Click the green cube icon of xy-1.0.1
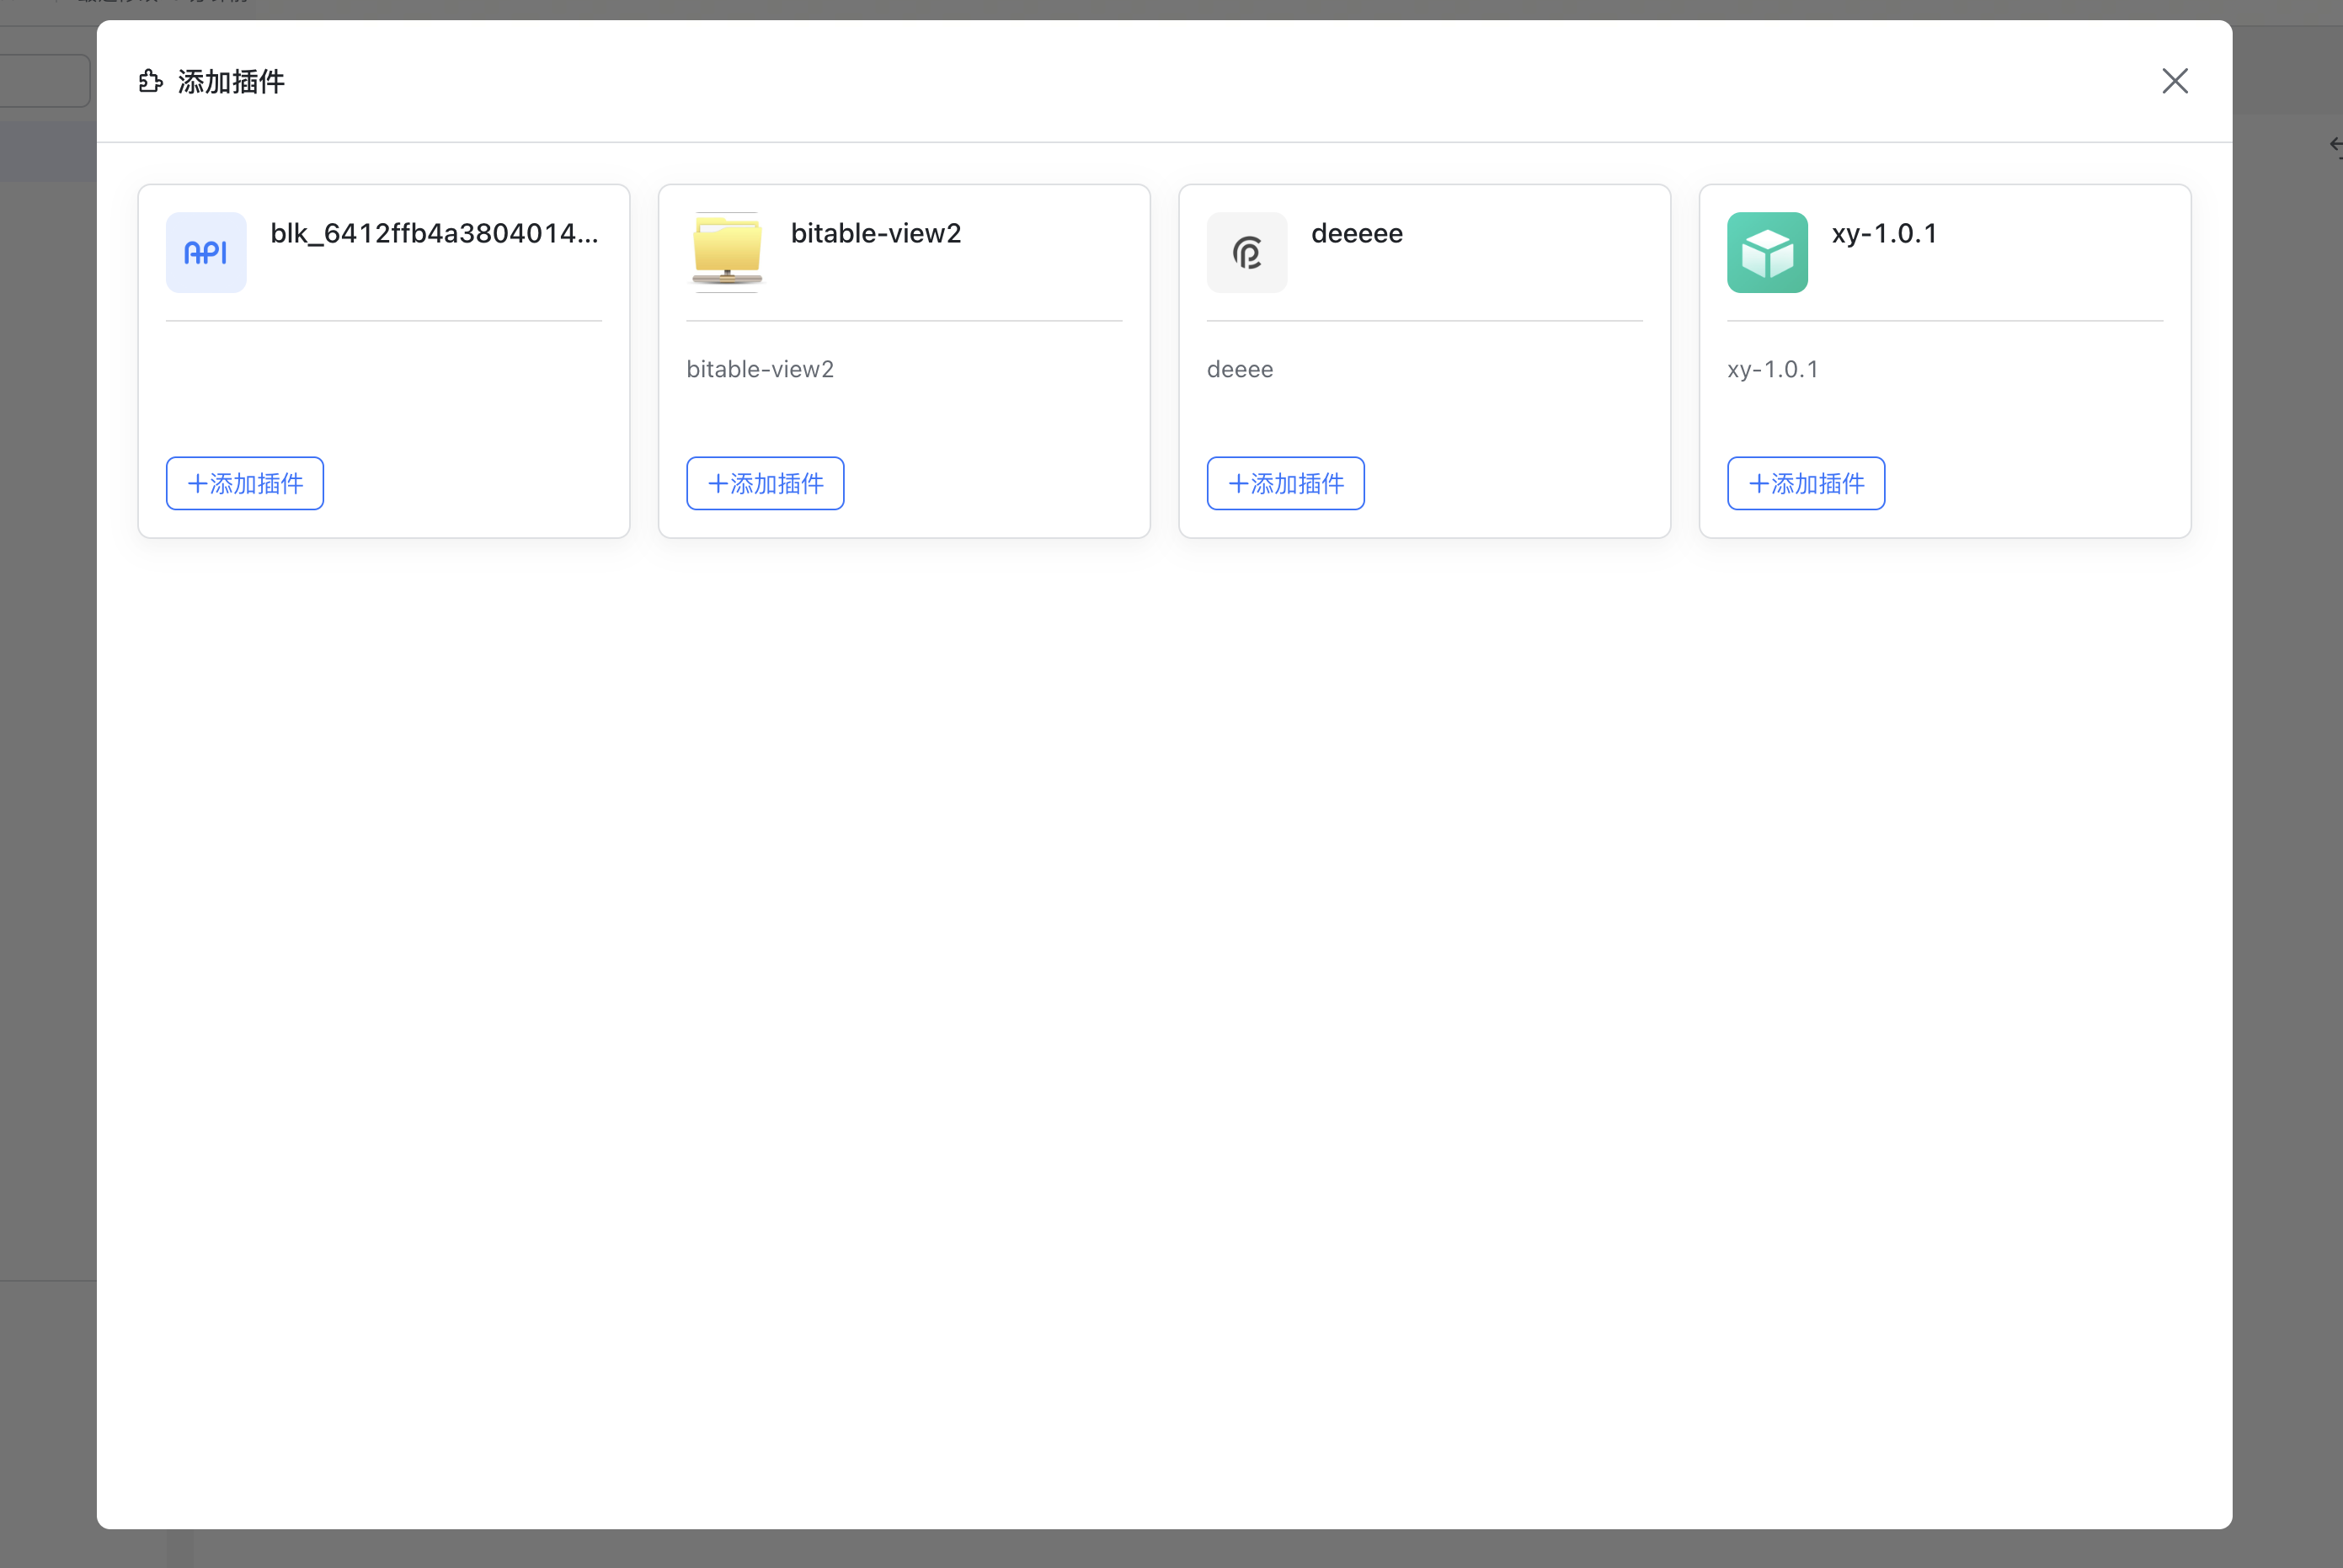 1767,252
